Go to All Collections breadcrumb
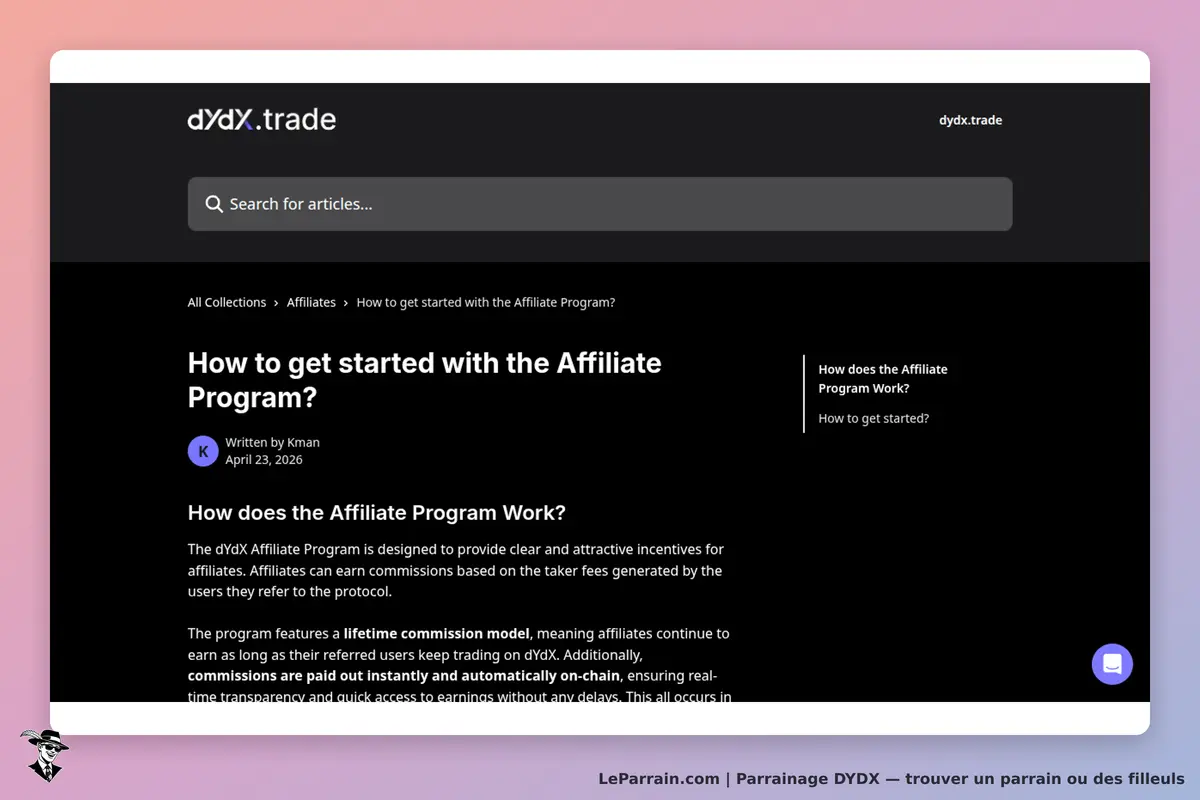1200x800 pixels. [227, 302]
